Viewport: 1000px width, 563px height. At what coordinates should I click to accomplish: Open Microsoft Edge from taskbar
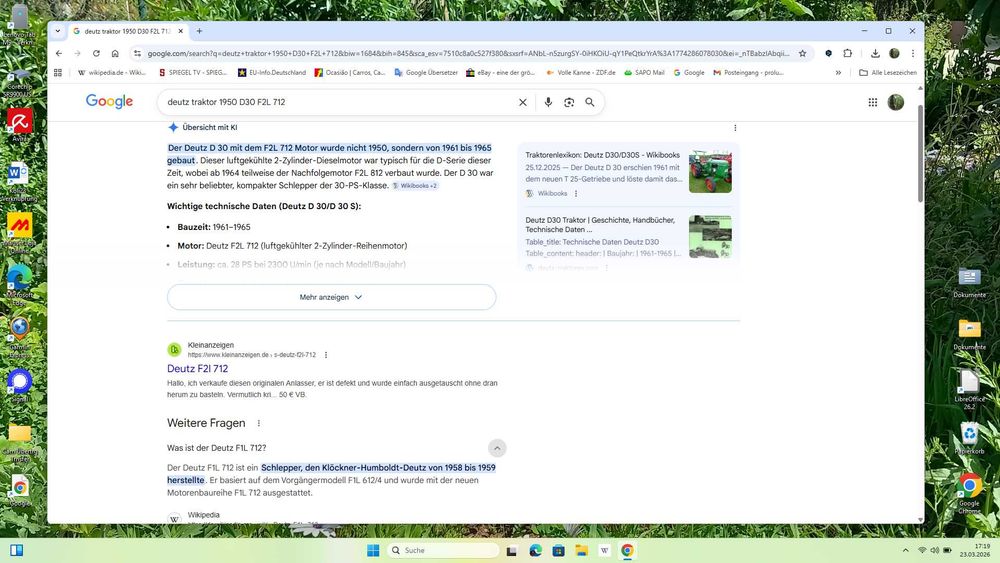click(x=535, y=550)
